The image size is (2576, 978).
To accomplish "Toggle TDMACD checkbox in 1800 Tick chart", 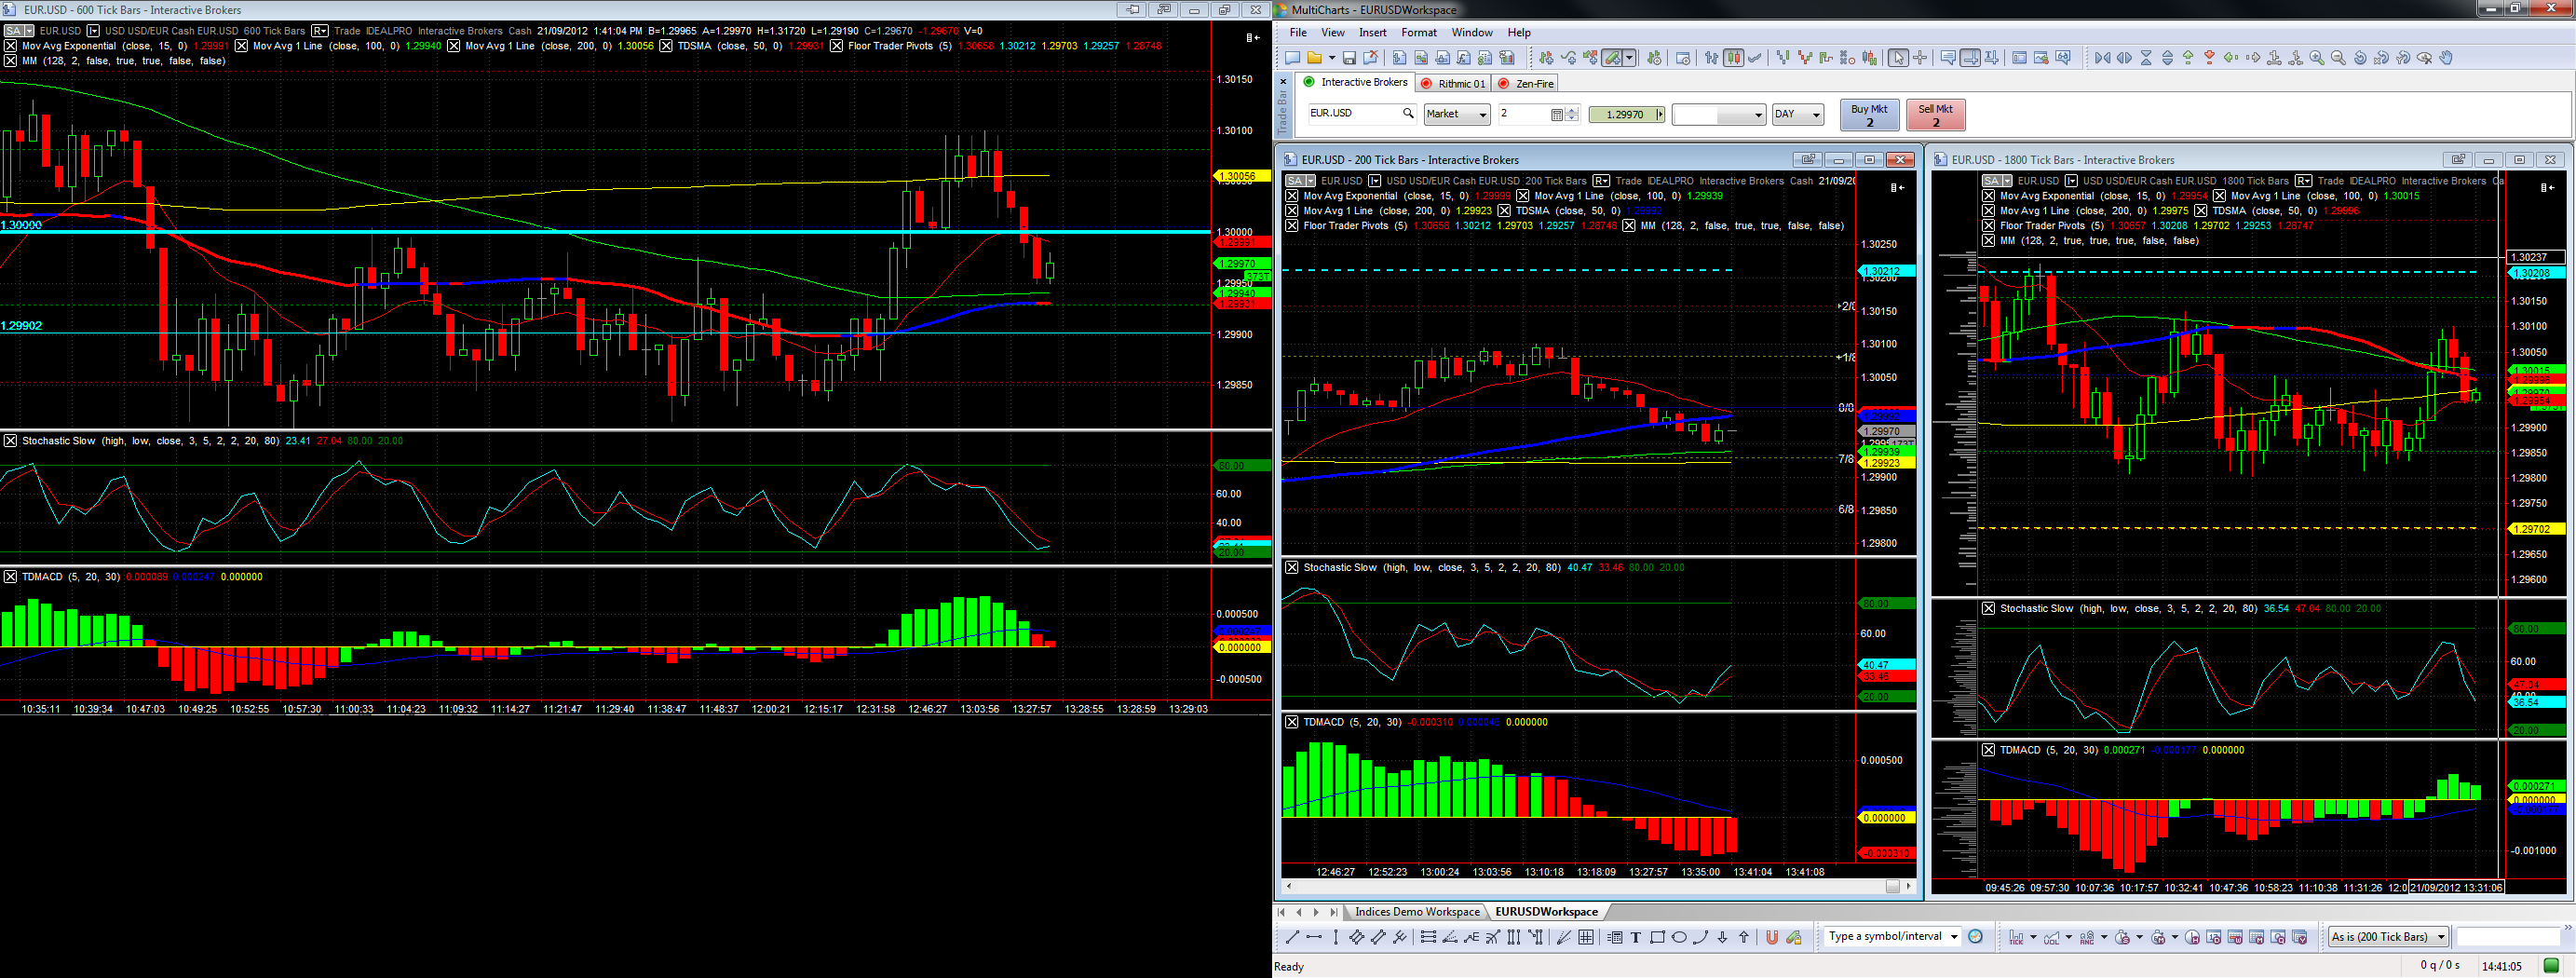I will click(x=1989, y=750).
